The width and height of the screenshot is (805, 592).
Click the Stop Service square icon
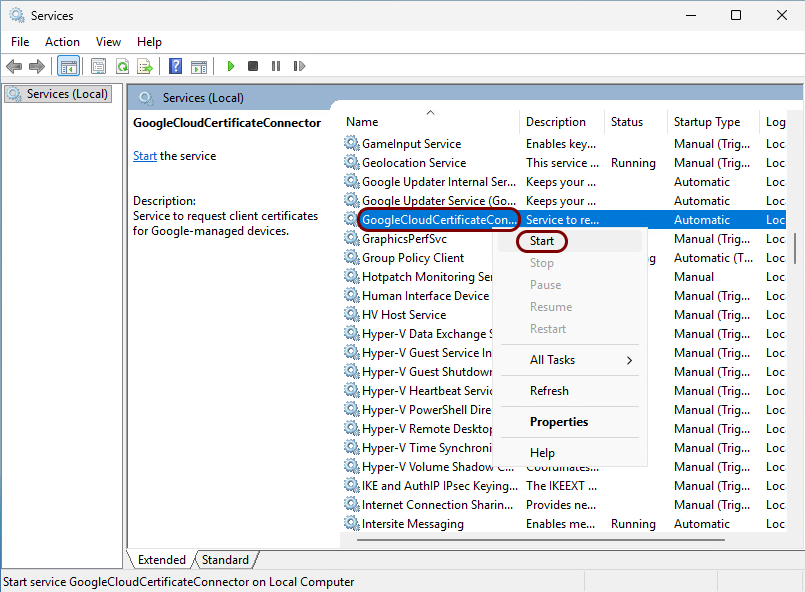(x=253, y=66)
